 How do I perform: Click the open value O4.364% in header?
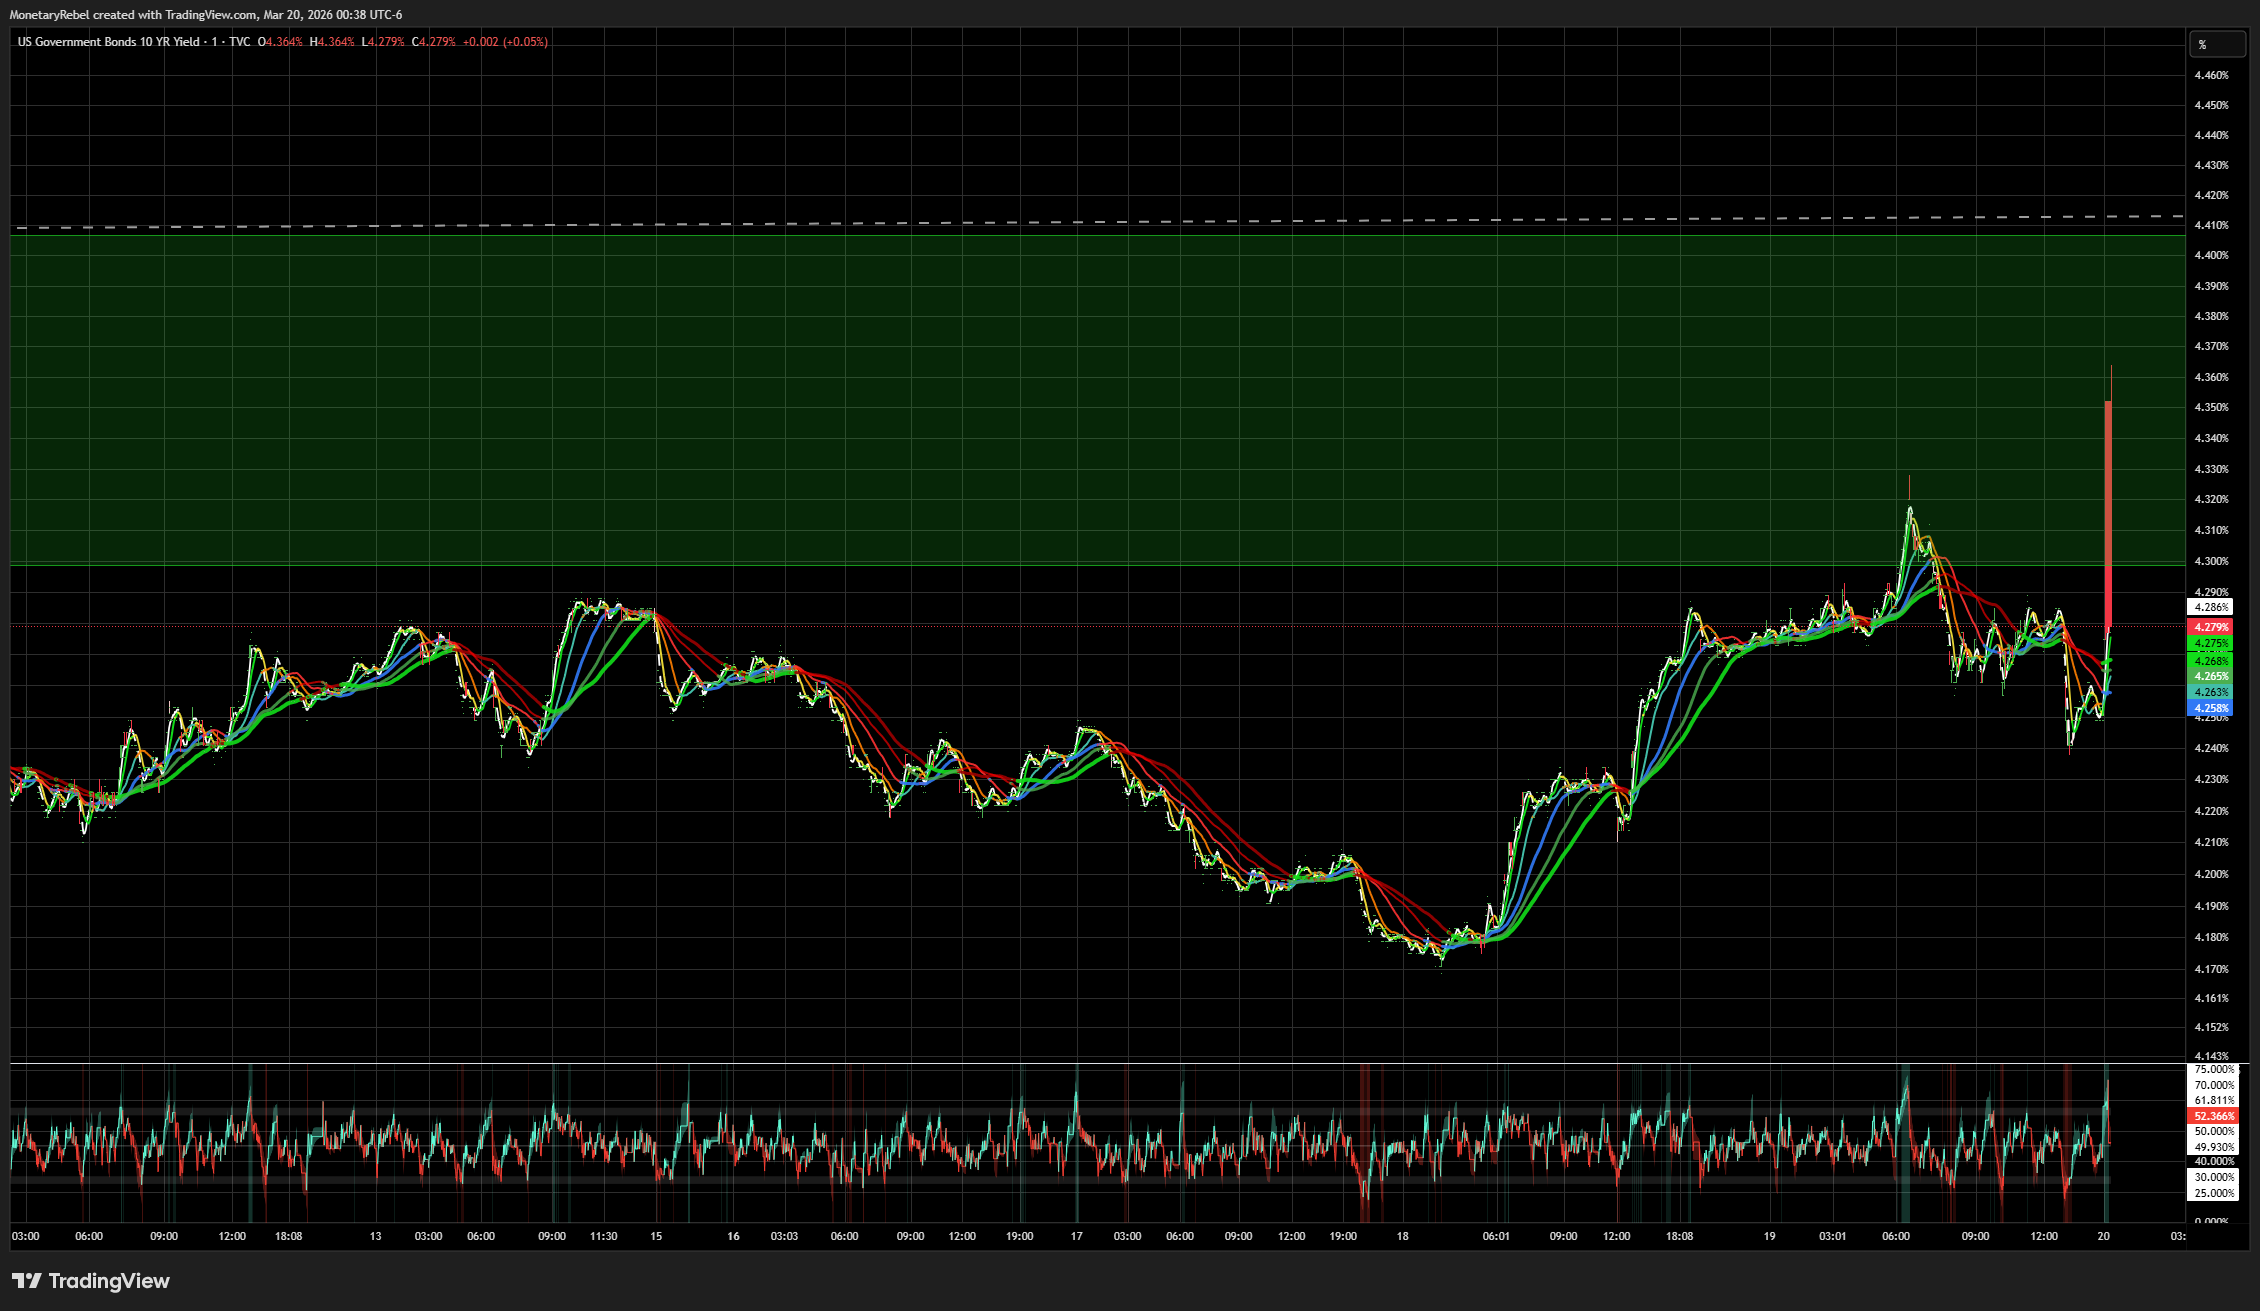(x=280, y=42)
